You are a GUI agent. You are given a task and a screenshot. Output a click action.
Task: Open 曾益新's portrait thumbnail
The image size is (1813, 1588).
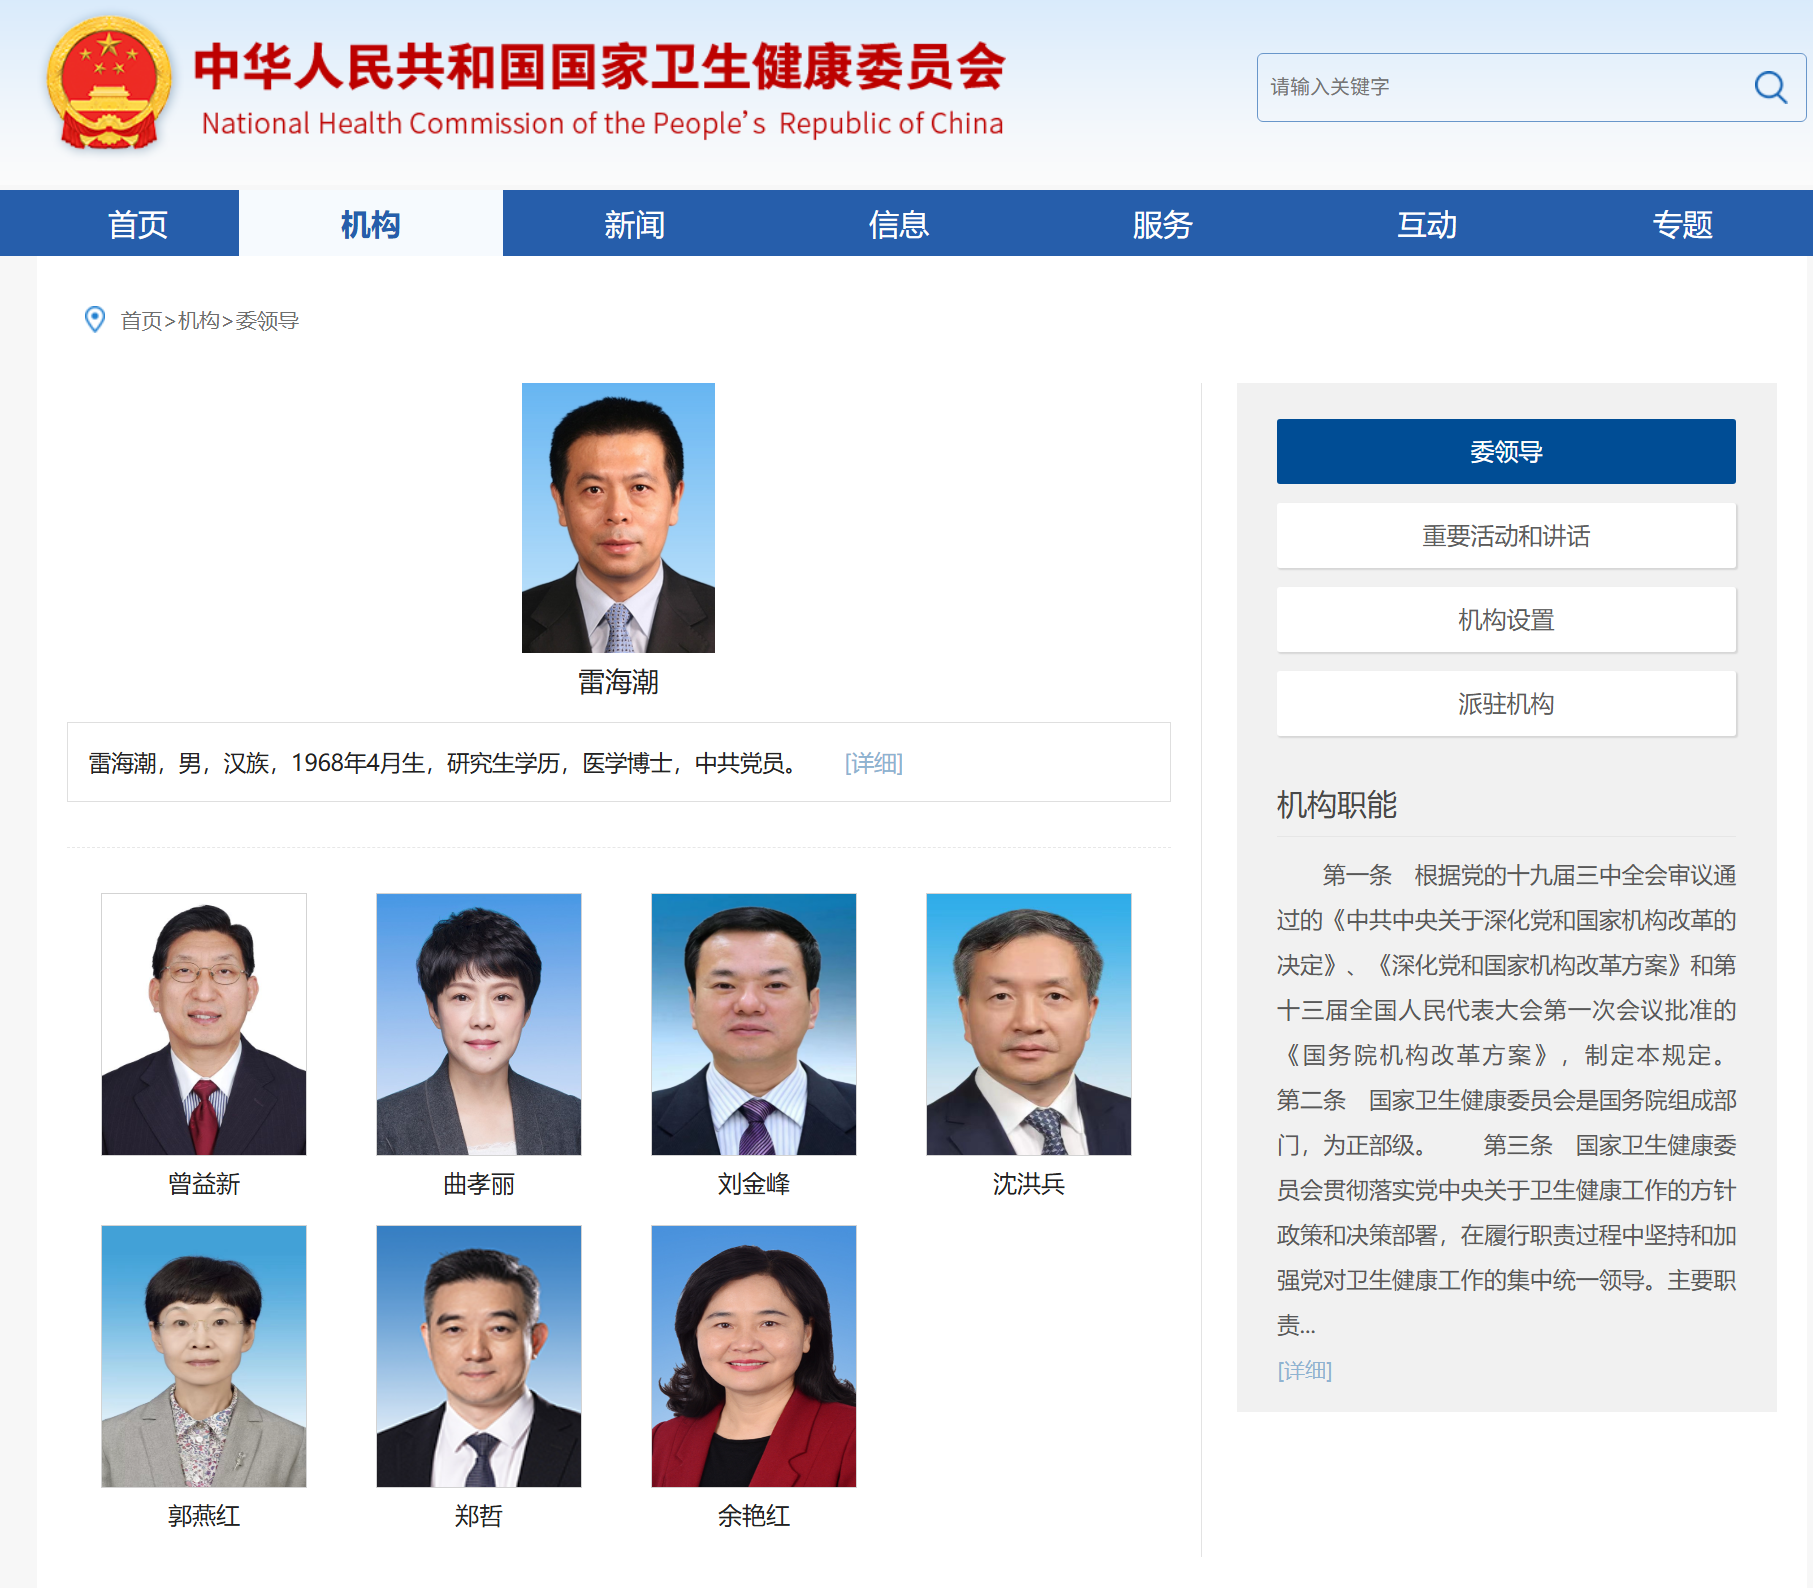coord(204,1024)
